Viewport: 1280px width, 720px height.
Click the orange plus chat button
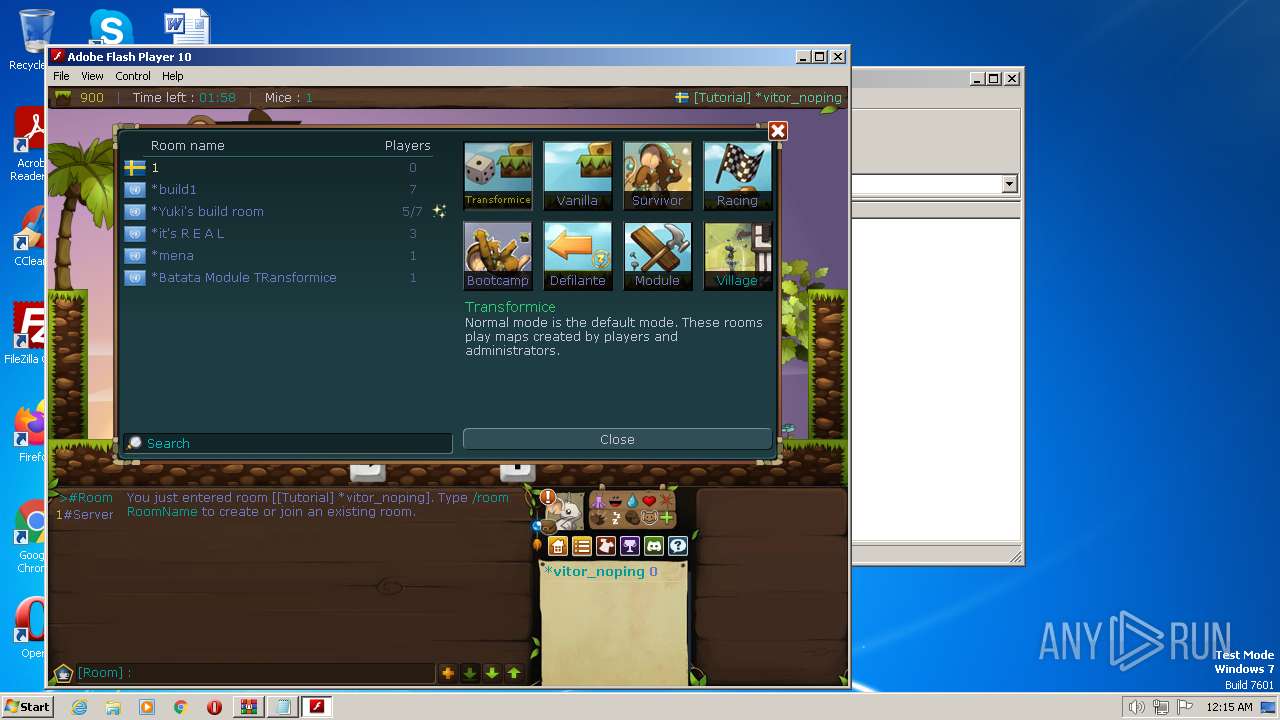[448, 673]
